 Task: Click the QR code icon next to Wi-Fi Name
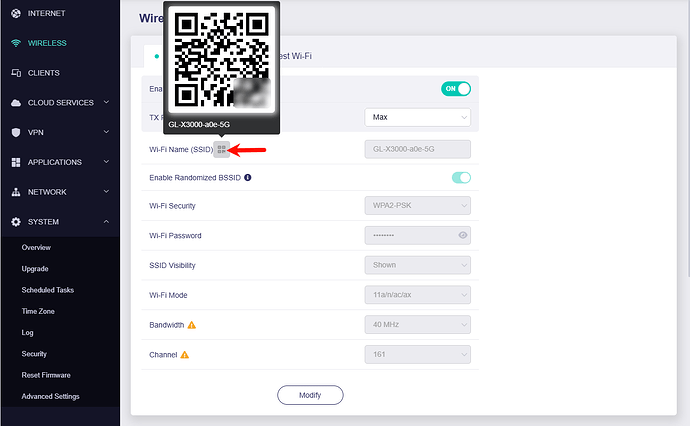(x=221, y=150)
